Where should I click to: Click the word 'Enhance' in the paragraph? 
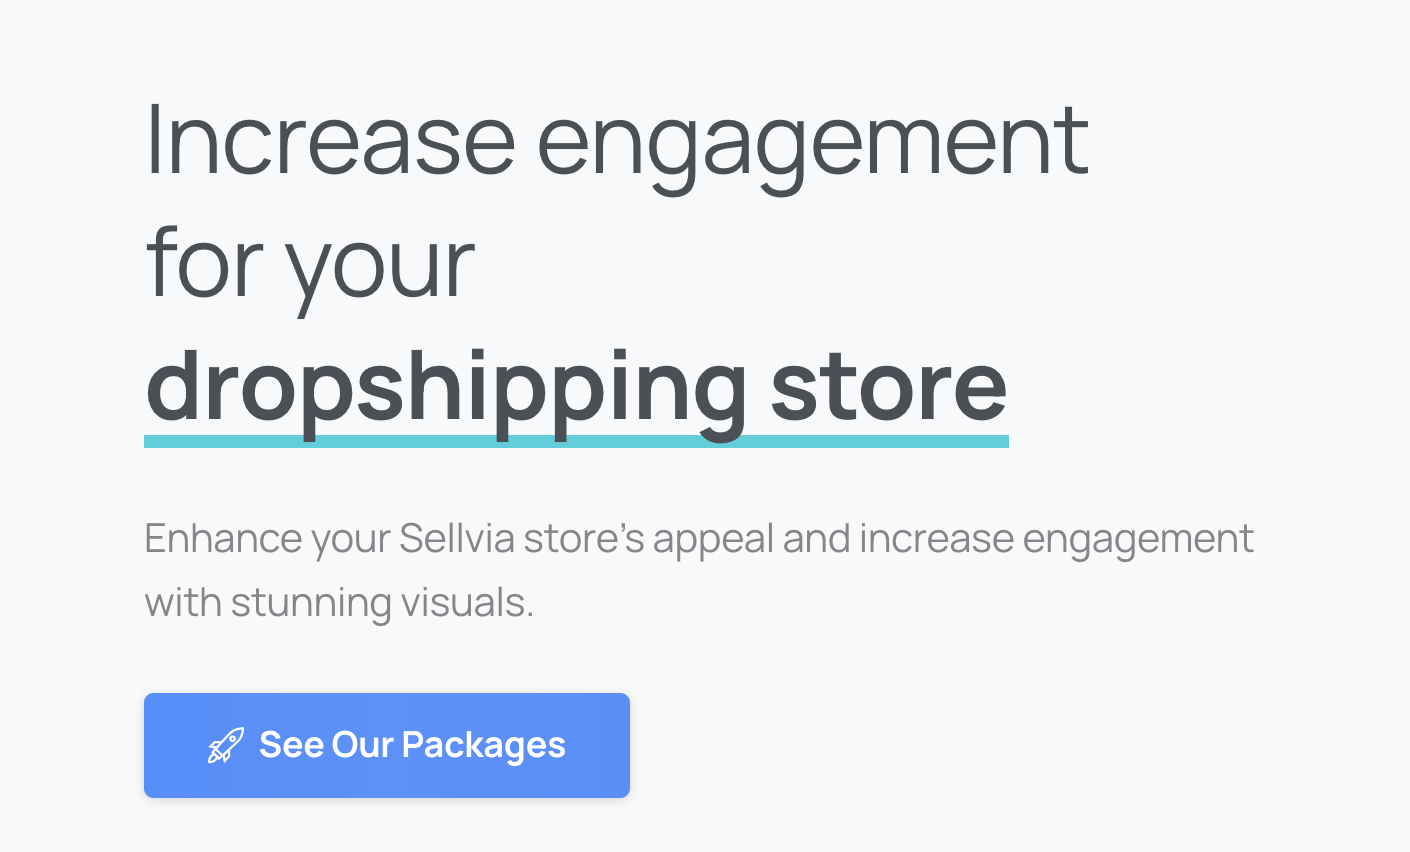[223, 538]
